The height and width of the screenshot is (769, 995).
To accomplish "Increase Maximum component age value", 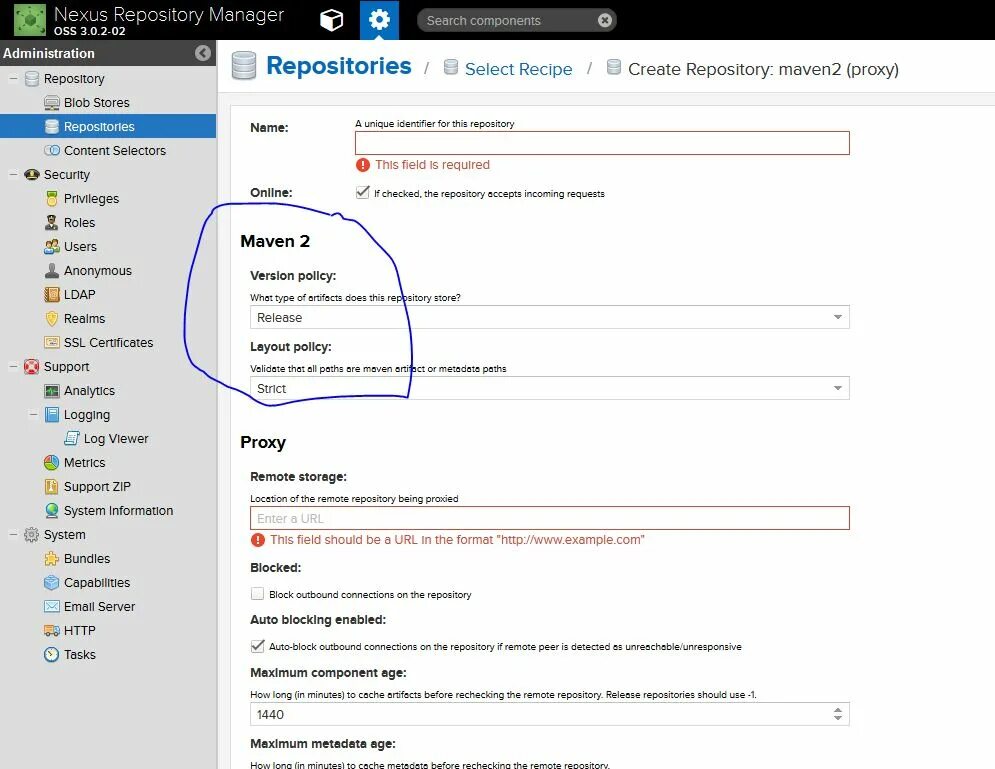I will (x=838, y=711).
